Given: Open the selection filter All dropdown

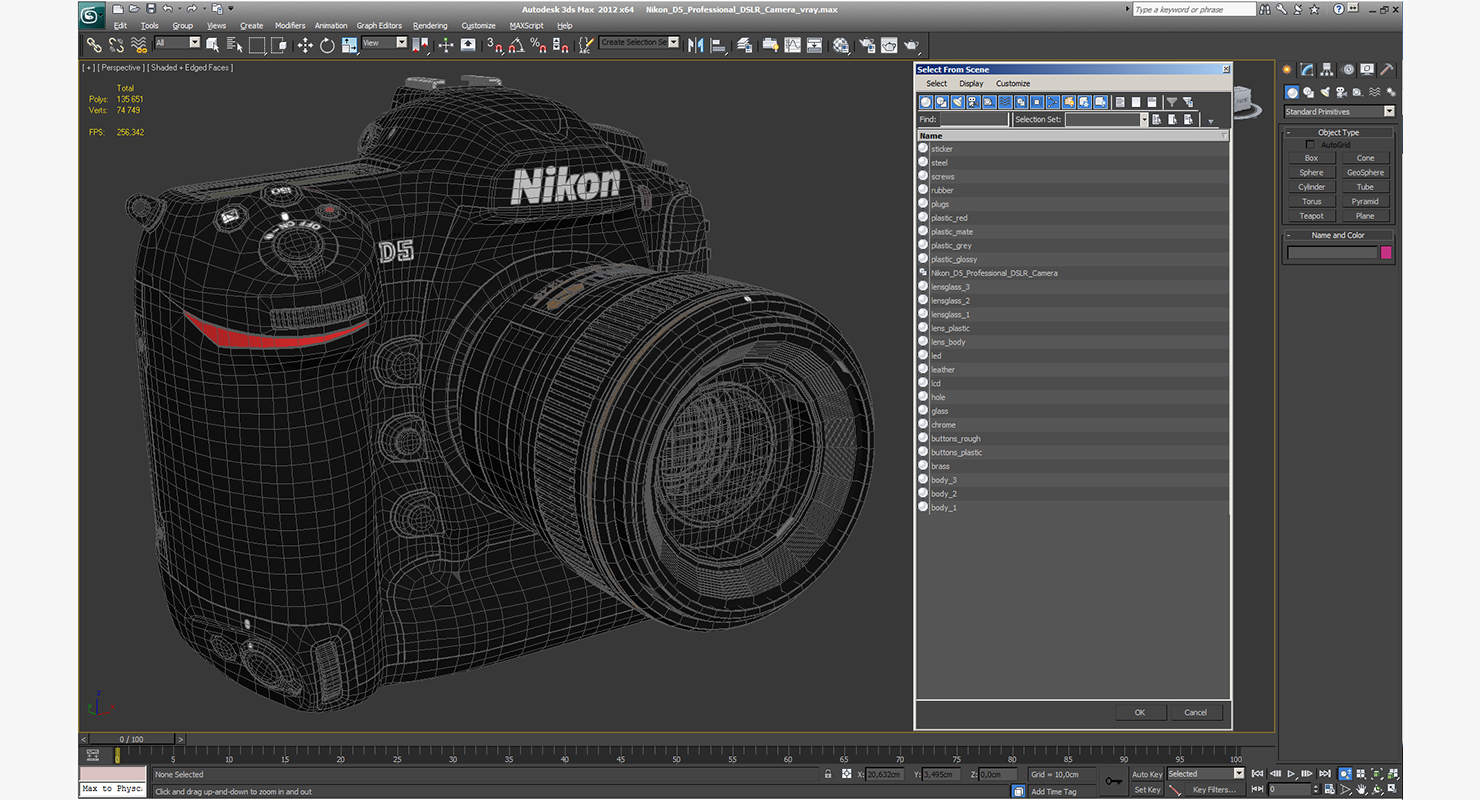Looking at the screenshot, I should pos(178,43).
